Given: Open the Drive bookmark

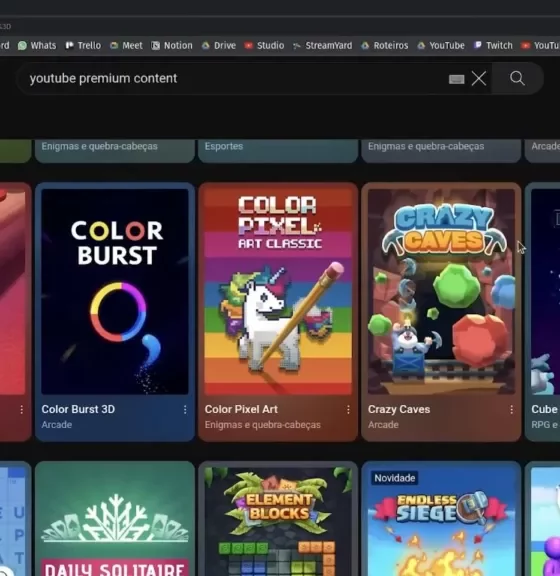Looking at the screenshot, I should [x=219, y=46].
